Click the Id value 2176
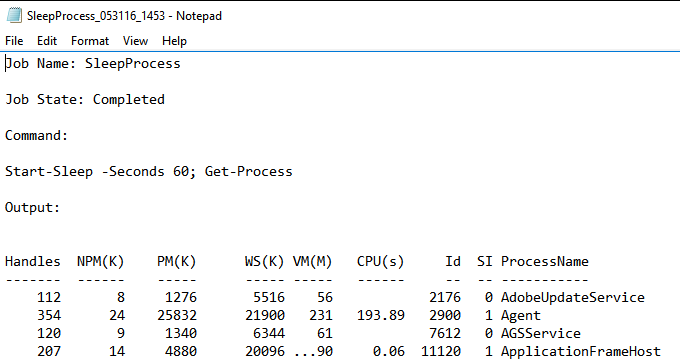This screenshot has width=680, height=362. pos(445,297)
